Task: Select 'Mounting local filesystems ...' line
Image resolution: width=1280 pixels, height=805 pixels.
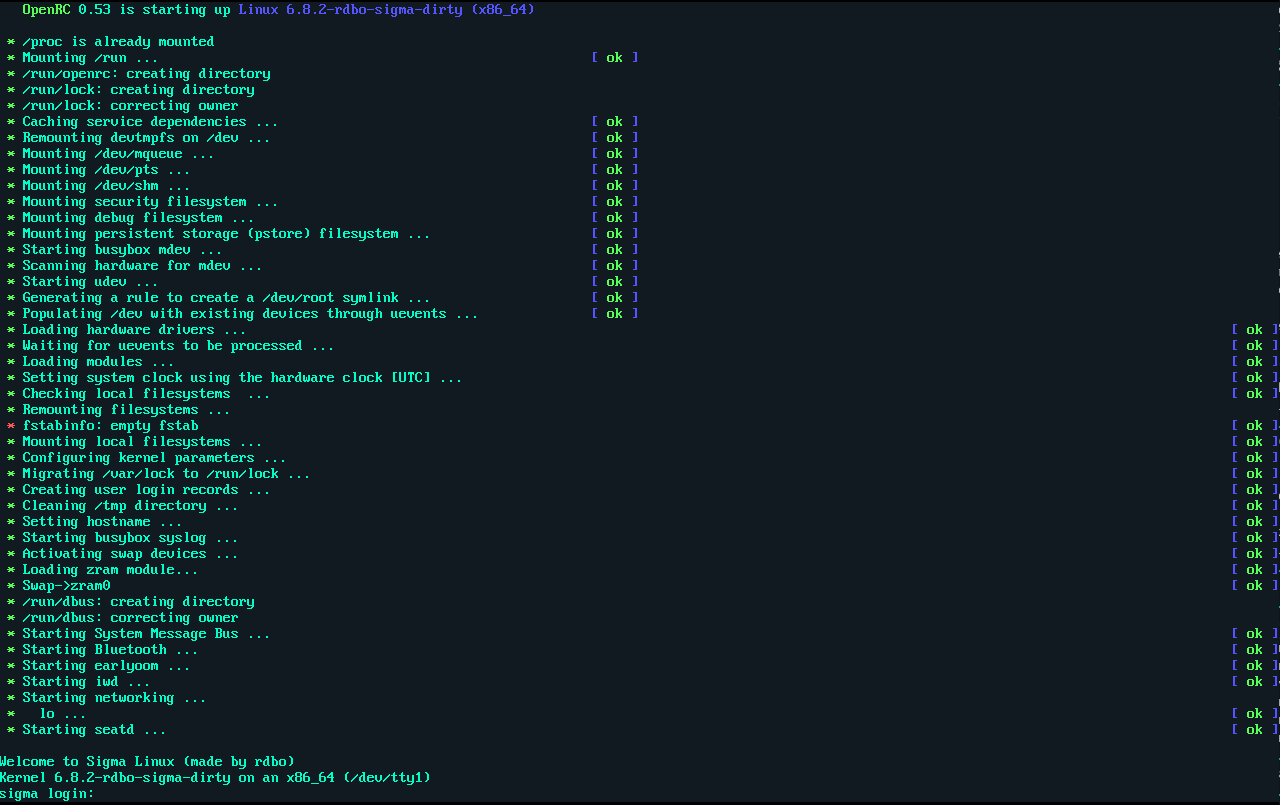Action: click(x=142, y=442)
